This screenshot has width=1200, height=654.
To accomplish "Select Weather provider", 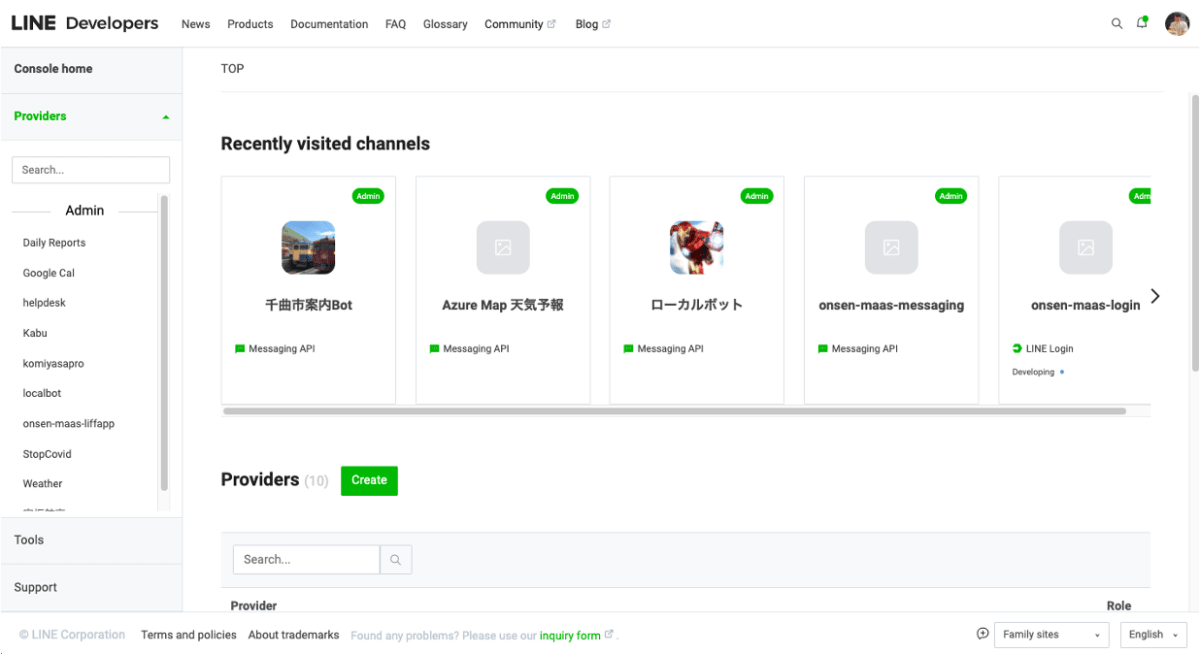I will [43, 484].
